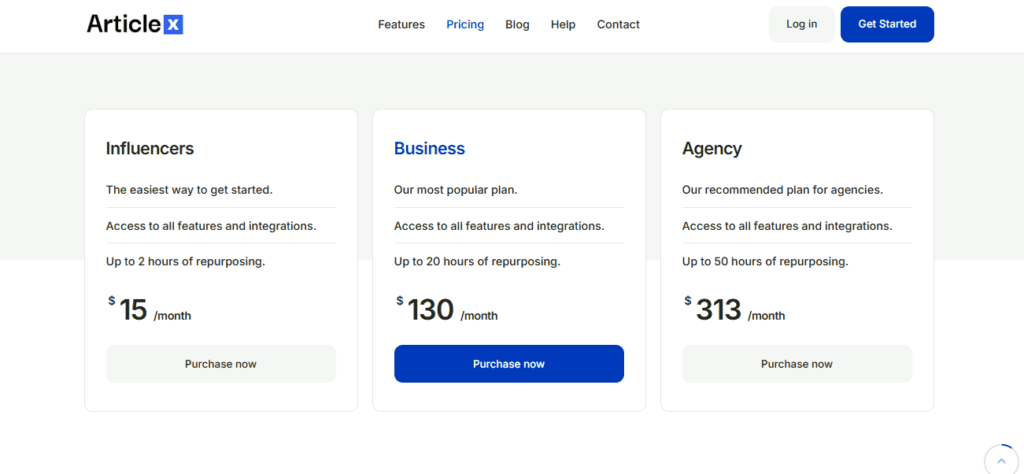Screen dimensions: 1024x474
Task: Open the Contact navigation link
Action: pyautogui.click(x=618, y=24)
